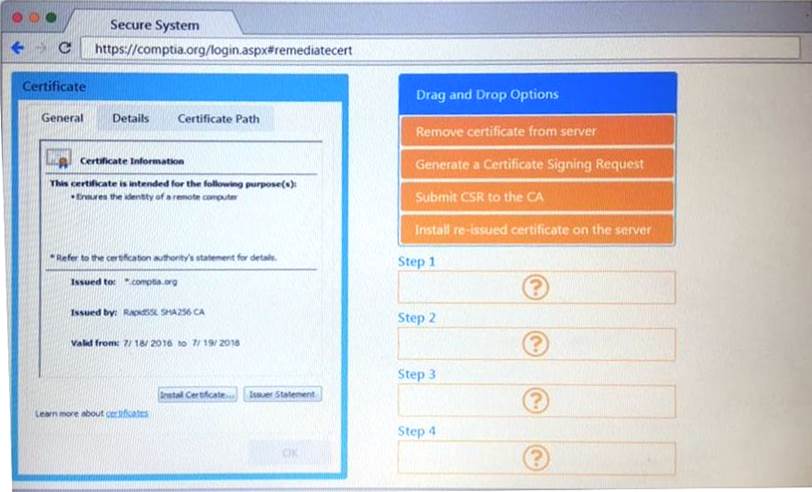Click the Issuer Statement button
Image resolution: width=812 pixels, height=492 pixels.
click(282, 394)
